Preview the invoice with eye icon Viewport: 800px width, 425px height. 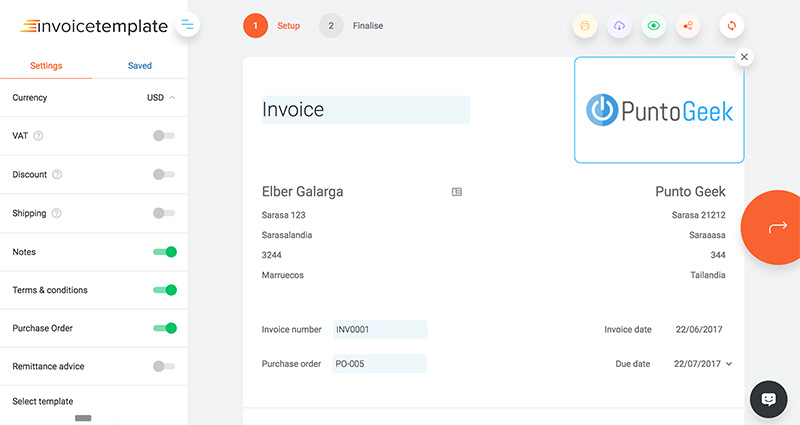pos(654,26)
